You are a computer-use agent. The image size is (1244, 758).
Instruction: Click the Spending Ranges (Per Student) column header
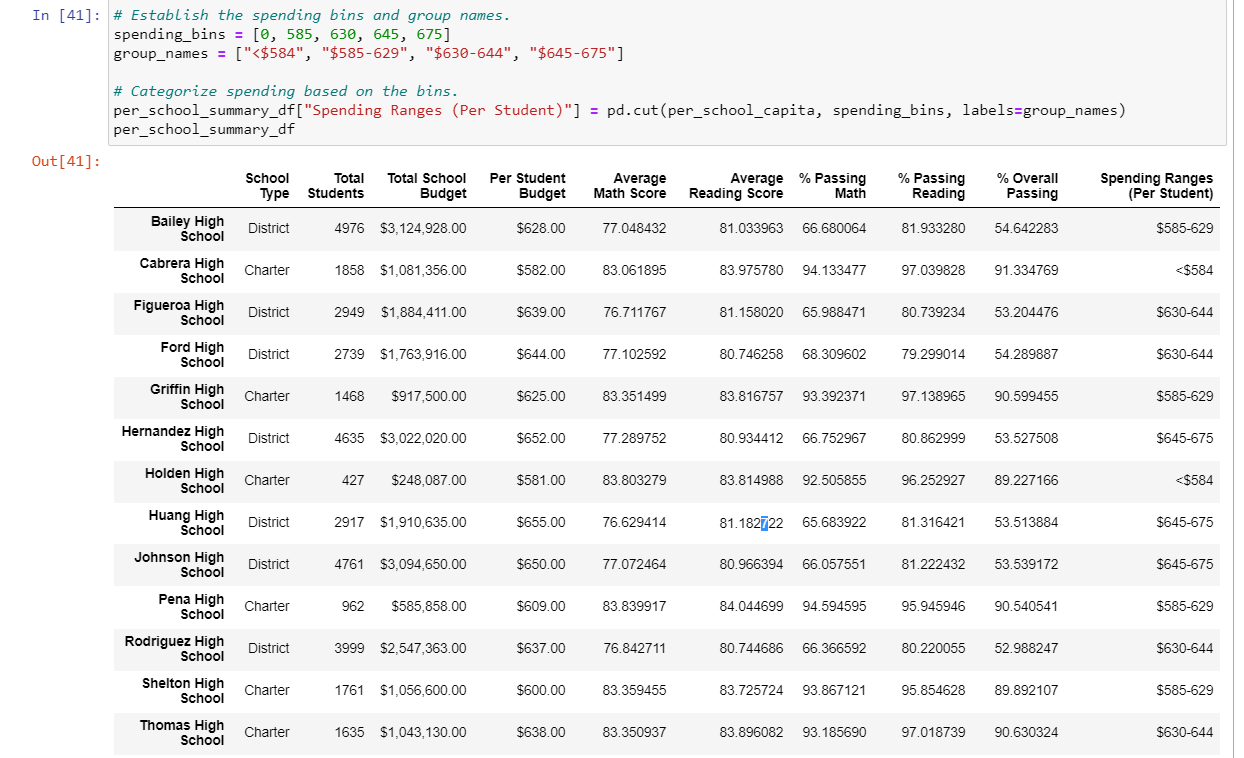(x=1156, y=186)
